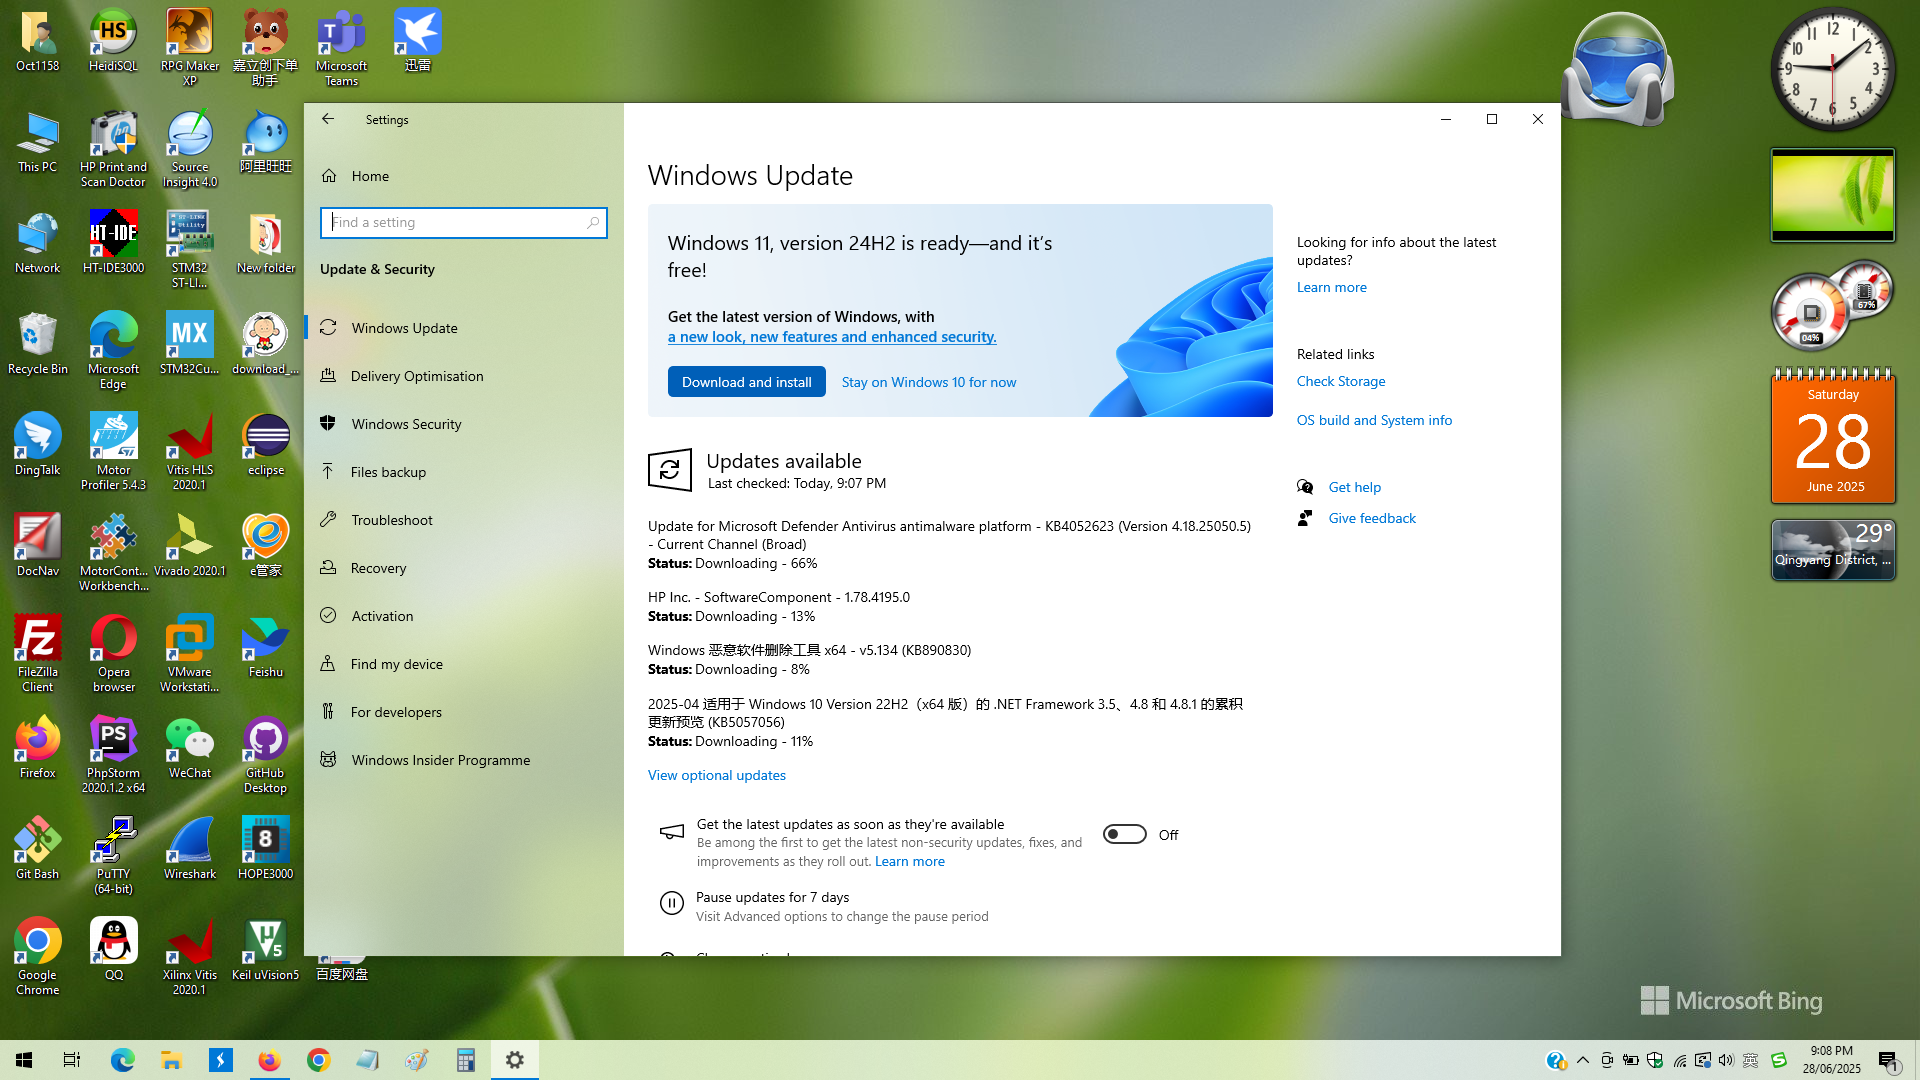Choose Stay on Windows 10 for now
Viewport: 1920px width, 1080px height.
pyautogui.click(x=929, y=382)
